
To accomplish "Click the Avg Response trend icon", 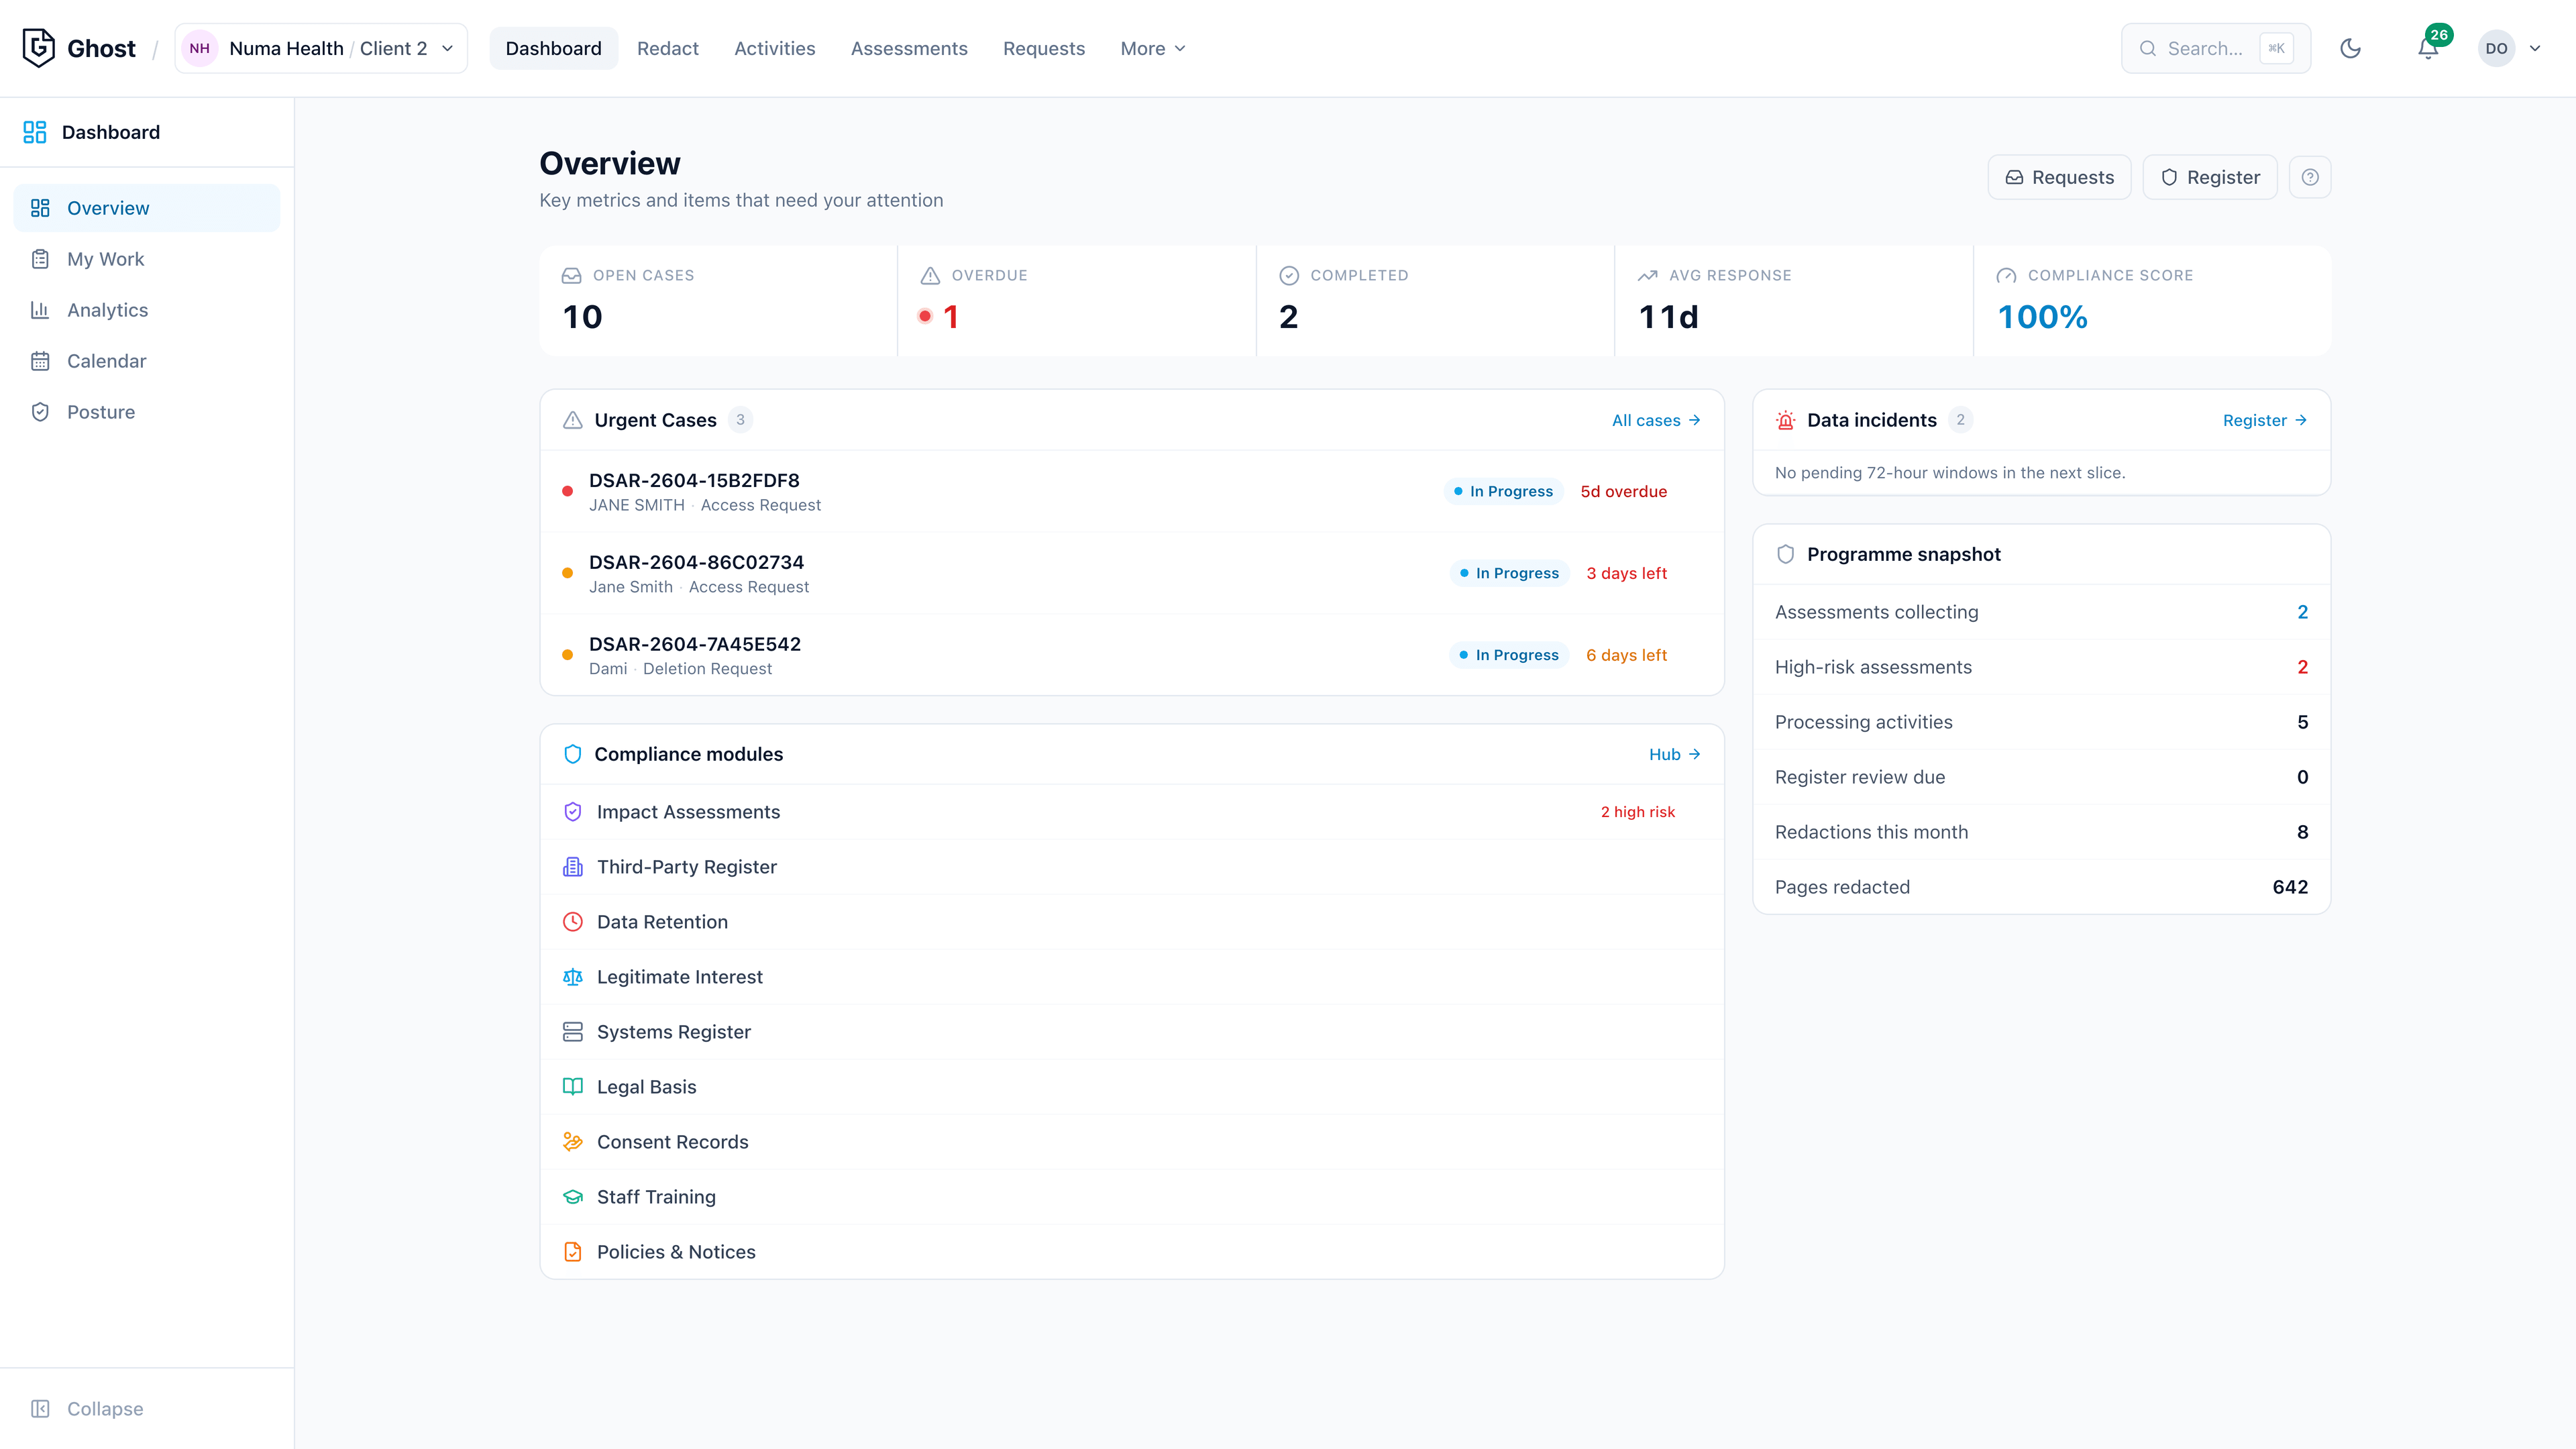I will tap(1647, 275).
